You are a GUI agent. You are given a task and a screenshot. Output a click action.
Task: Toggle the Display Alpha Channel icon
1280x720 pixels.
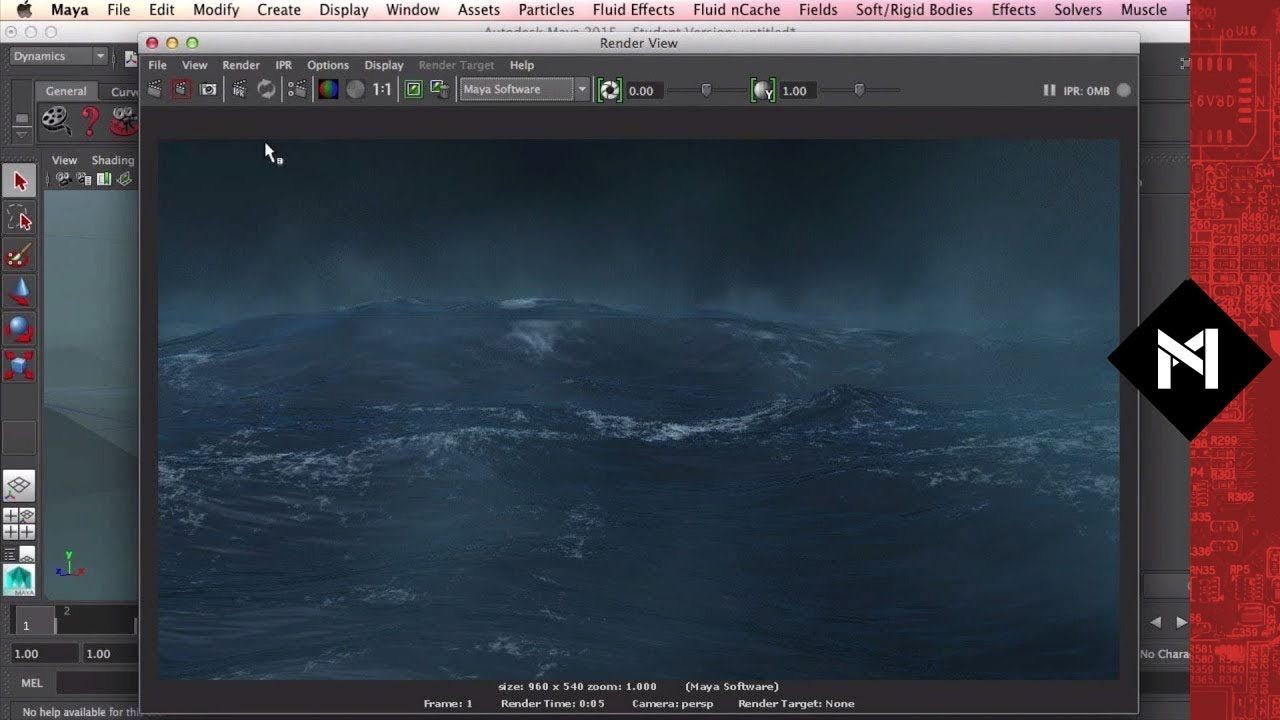pos(356,90)
